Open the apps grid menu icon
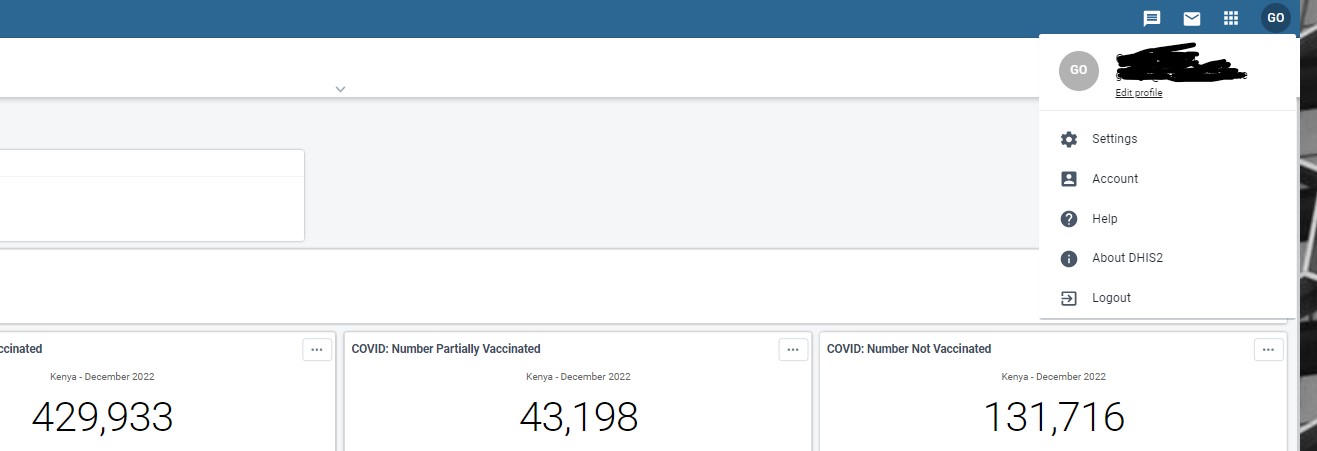Image resolution: width=1317 pixels, height=451 pixels. click(x=1231, y=18)
